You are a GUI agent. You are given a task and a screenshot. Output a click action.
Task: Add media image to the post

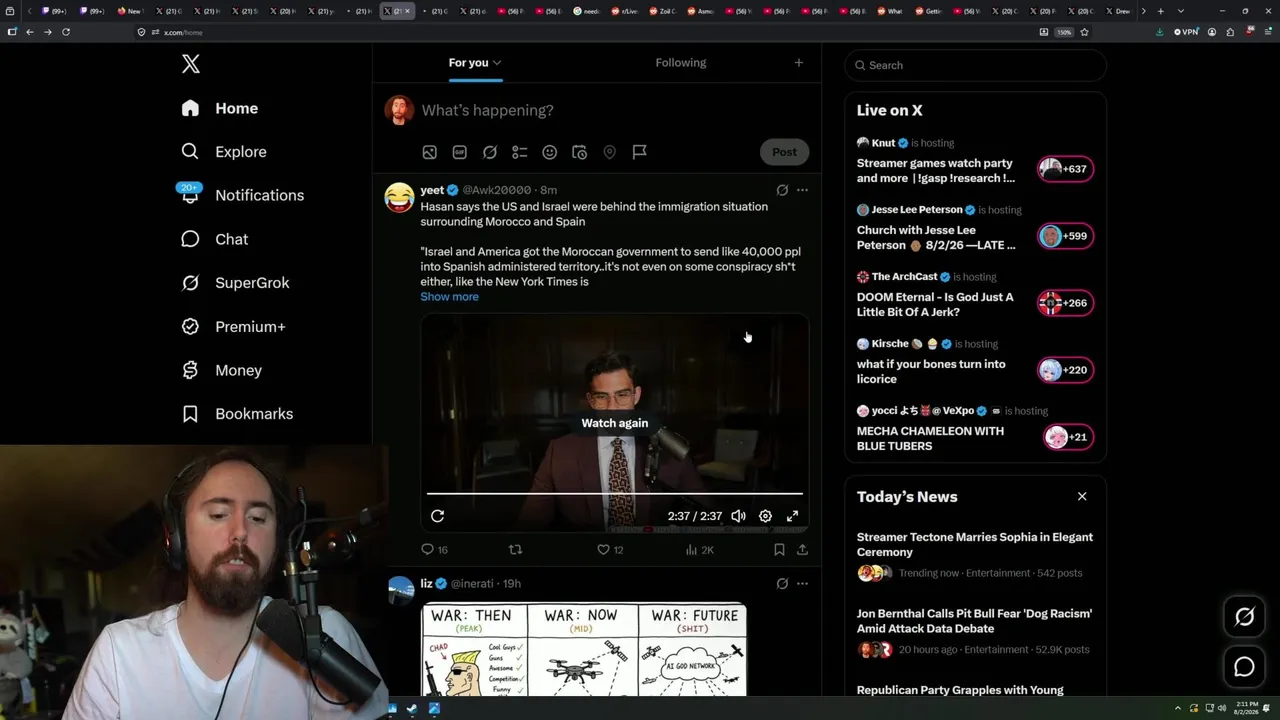(429, 152)
